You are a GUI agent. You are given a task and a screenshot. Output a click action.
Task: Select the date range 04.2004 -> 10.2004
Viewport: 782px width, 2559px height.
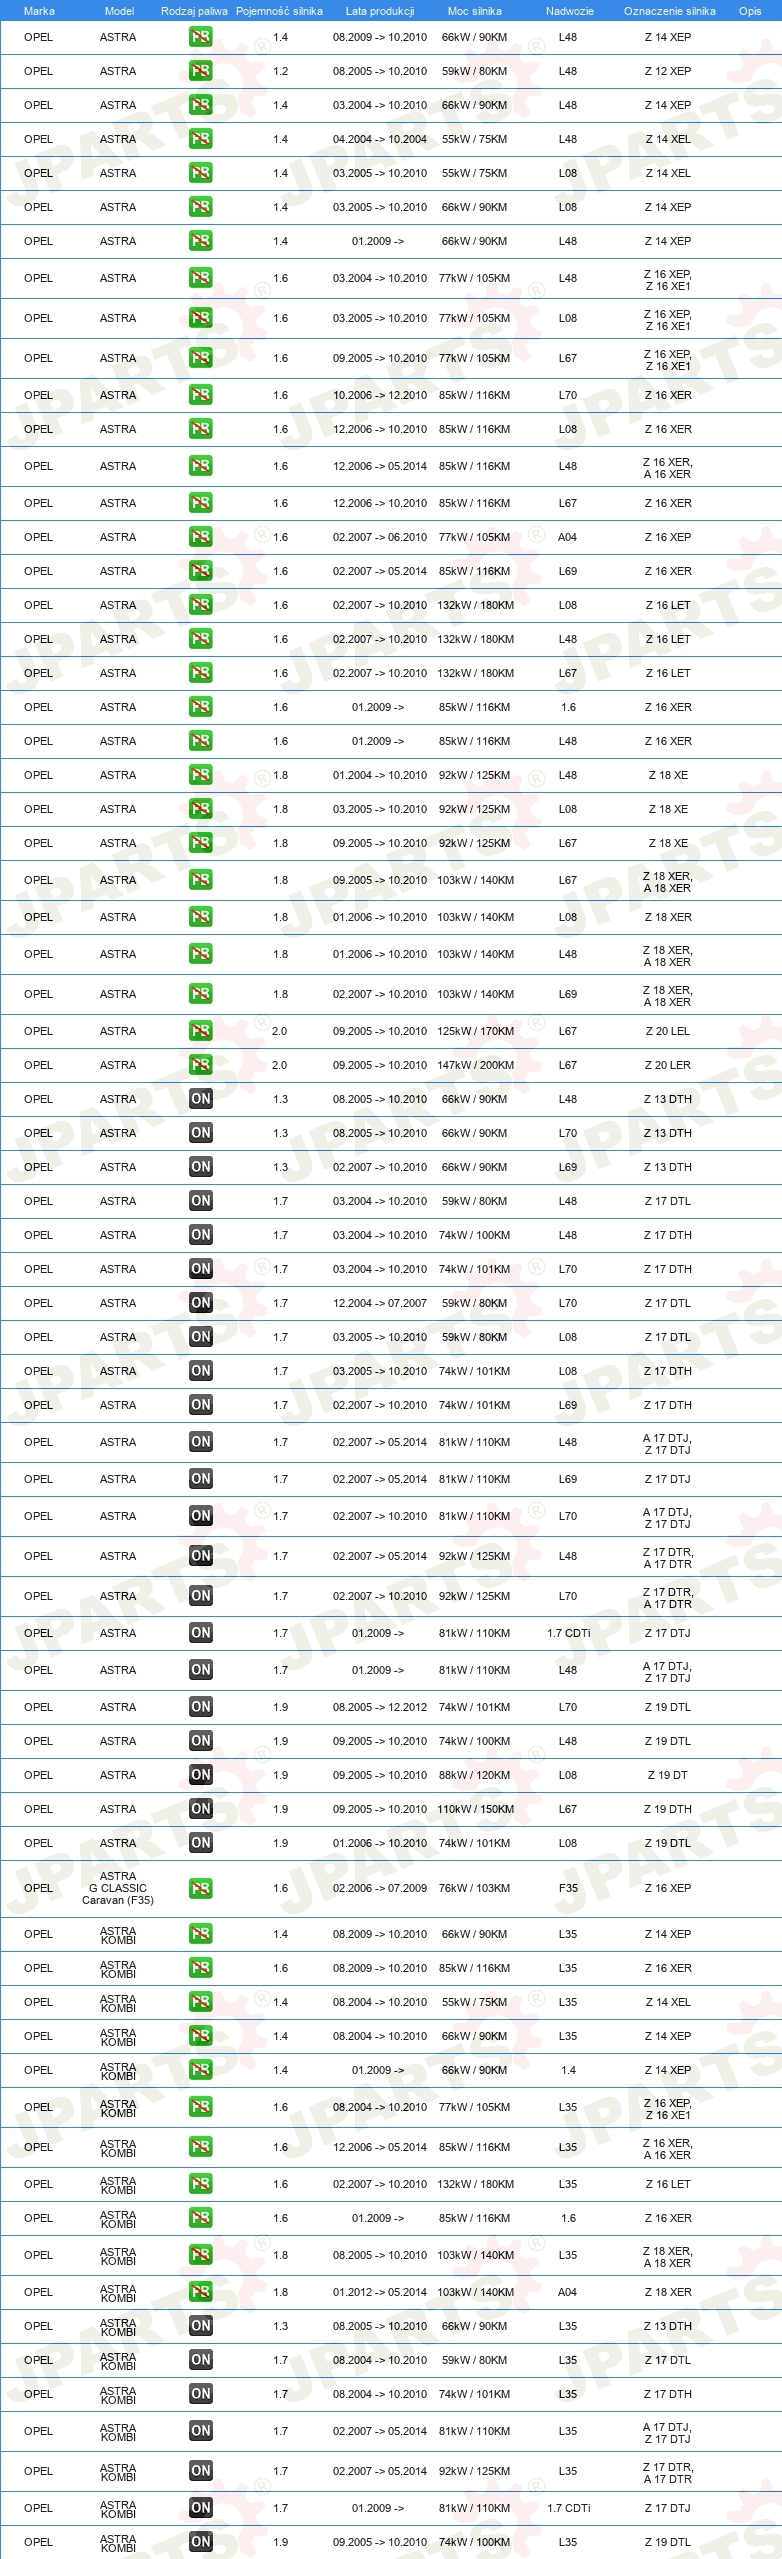(x=380, y=139)
